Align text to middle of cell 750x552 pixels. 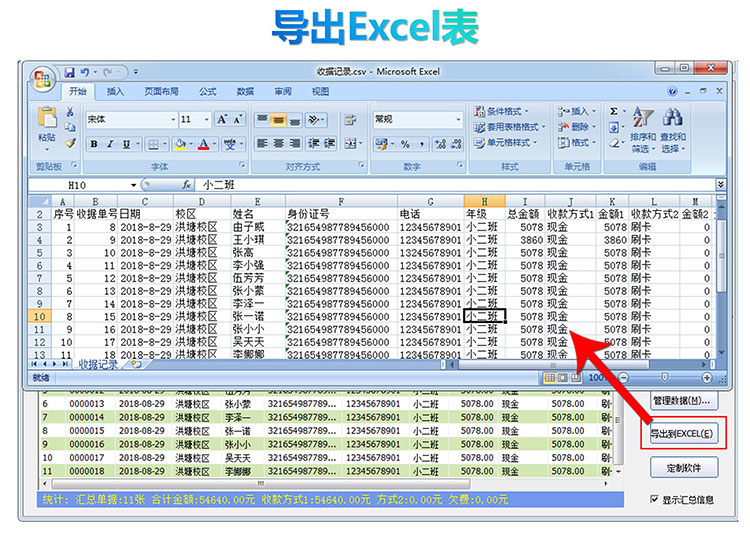278,120
